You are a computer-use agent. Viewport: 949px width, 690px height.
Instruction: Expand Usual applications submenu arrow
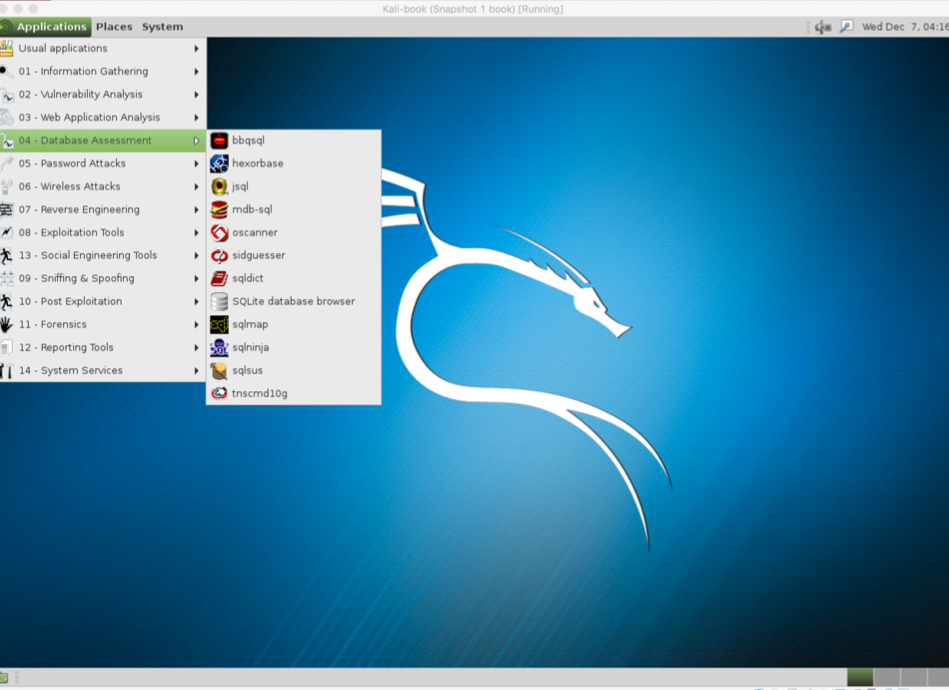pyautogui.click(x=196, y=48)
